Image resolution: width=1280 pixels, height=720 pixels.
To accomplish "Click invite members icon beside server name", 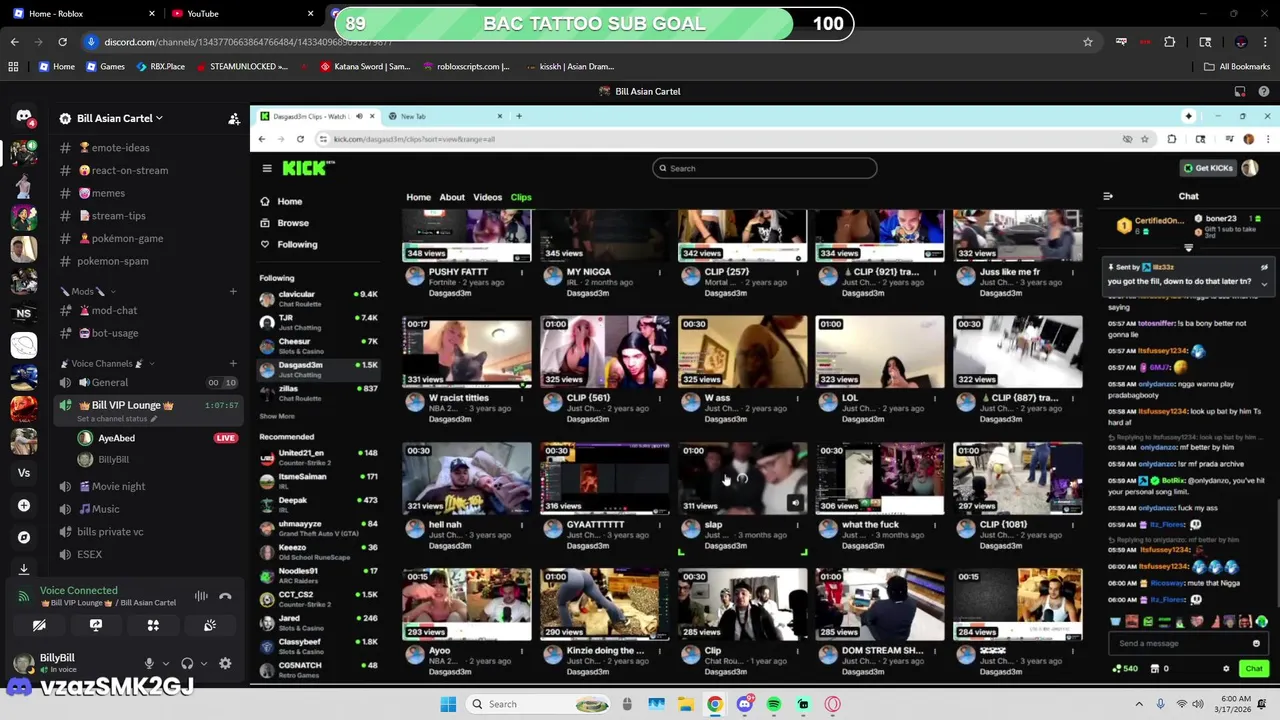I will pos(234,118).
